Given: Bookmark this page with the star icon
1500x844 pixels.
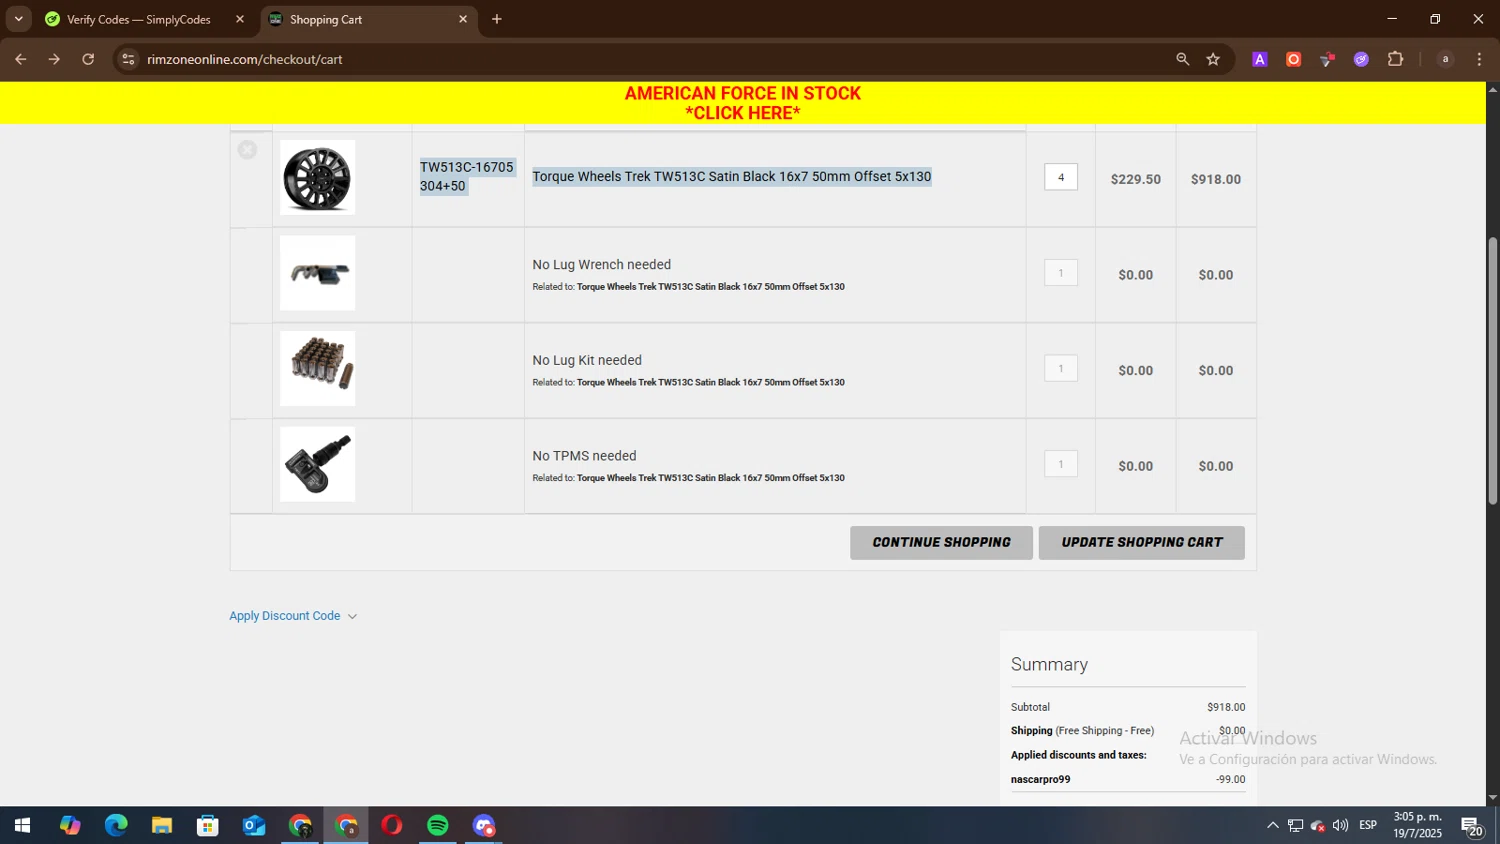Looking at the screenshot, I should [x=1213, y=59].
